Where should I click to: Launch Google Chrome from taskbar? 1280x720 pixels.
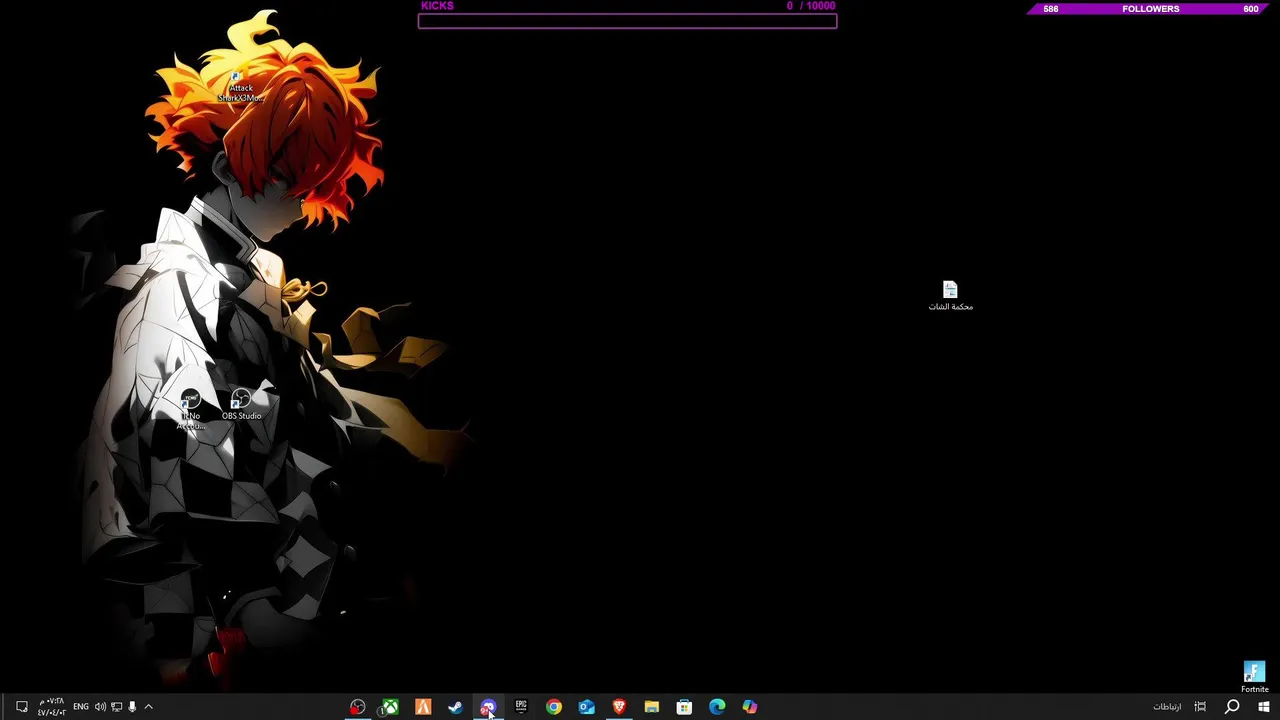[554, 707]
